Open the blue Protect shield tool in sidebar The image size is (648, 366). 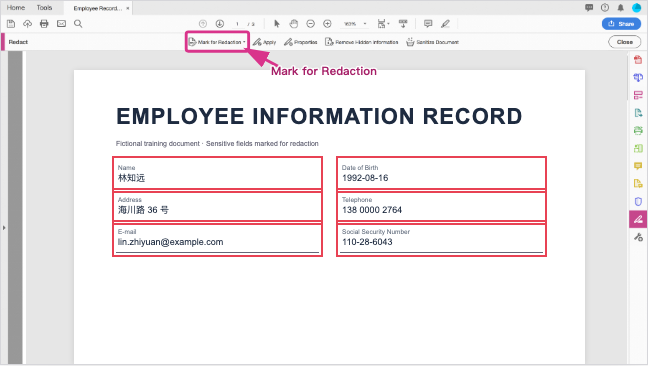[638, 201]
